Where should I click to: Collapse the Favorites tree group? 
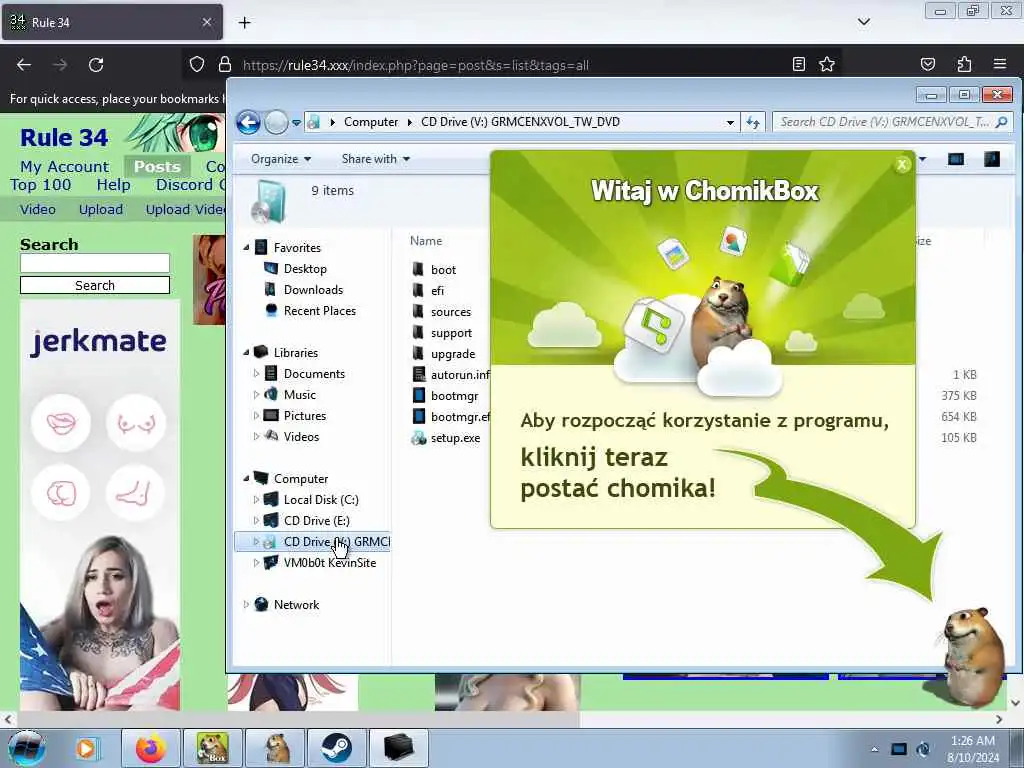[247, 248]
